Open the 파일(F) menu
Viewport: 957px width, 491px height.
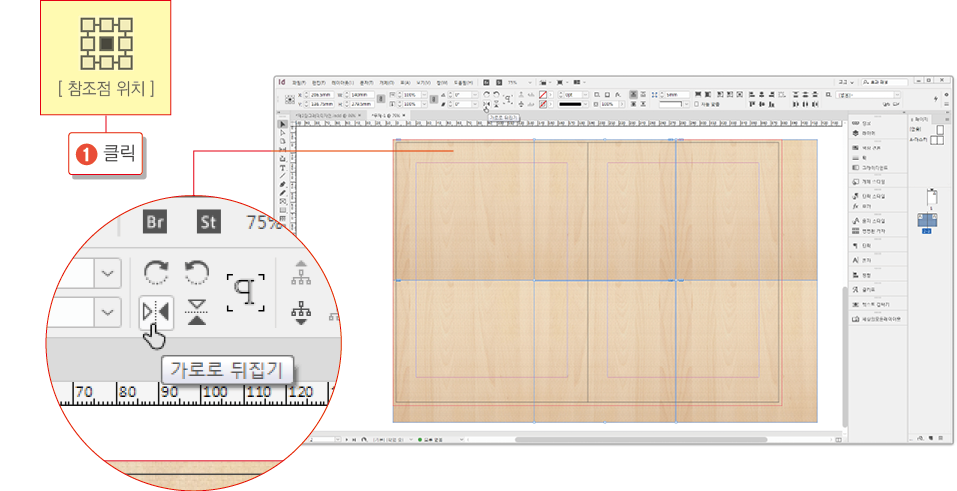click(300, 82)
